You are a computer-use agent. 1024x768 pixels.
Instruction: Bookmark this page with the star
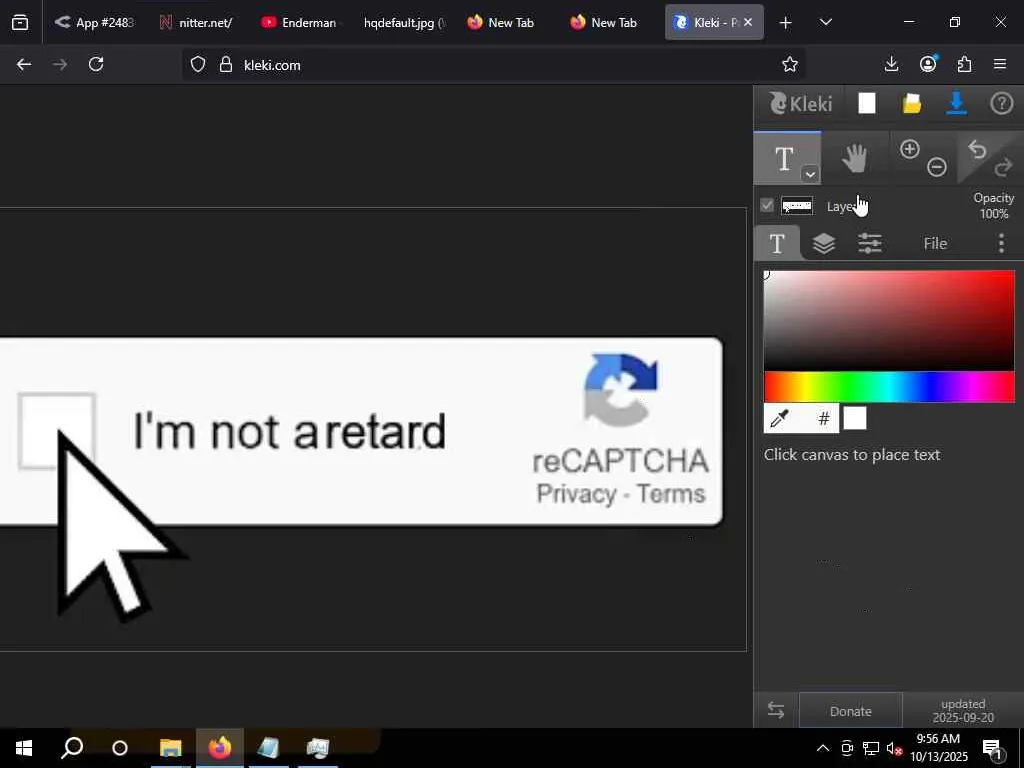pos(790,64)
